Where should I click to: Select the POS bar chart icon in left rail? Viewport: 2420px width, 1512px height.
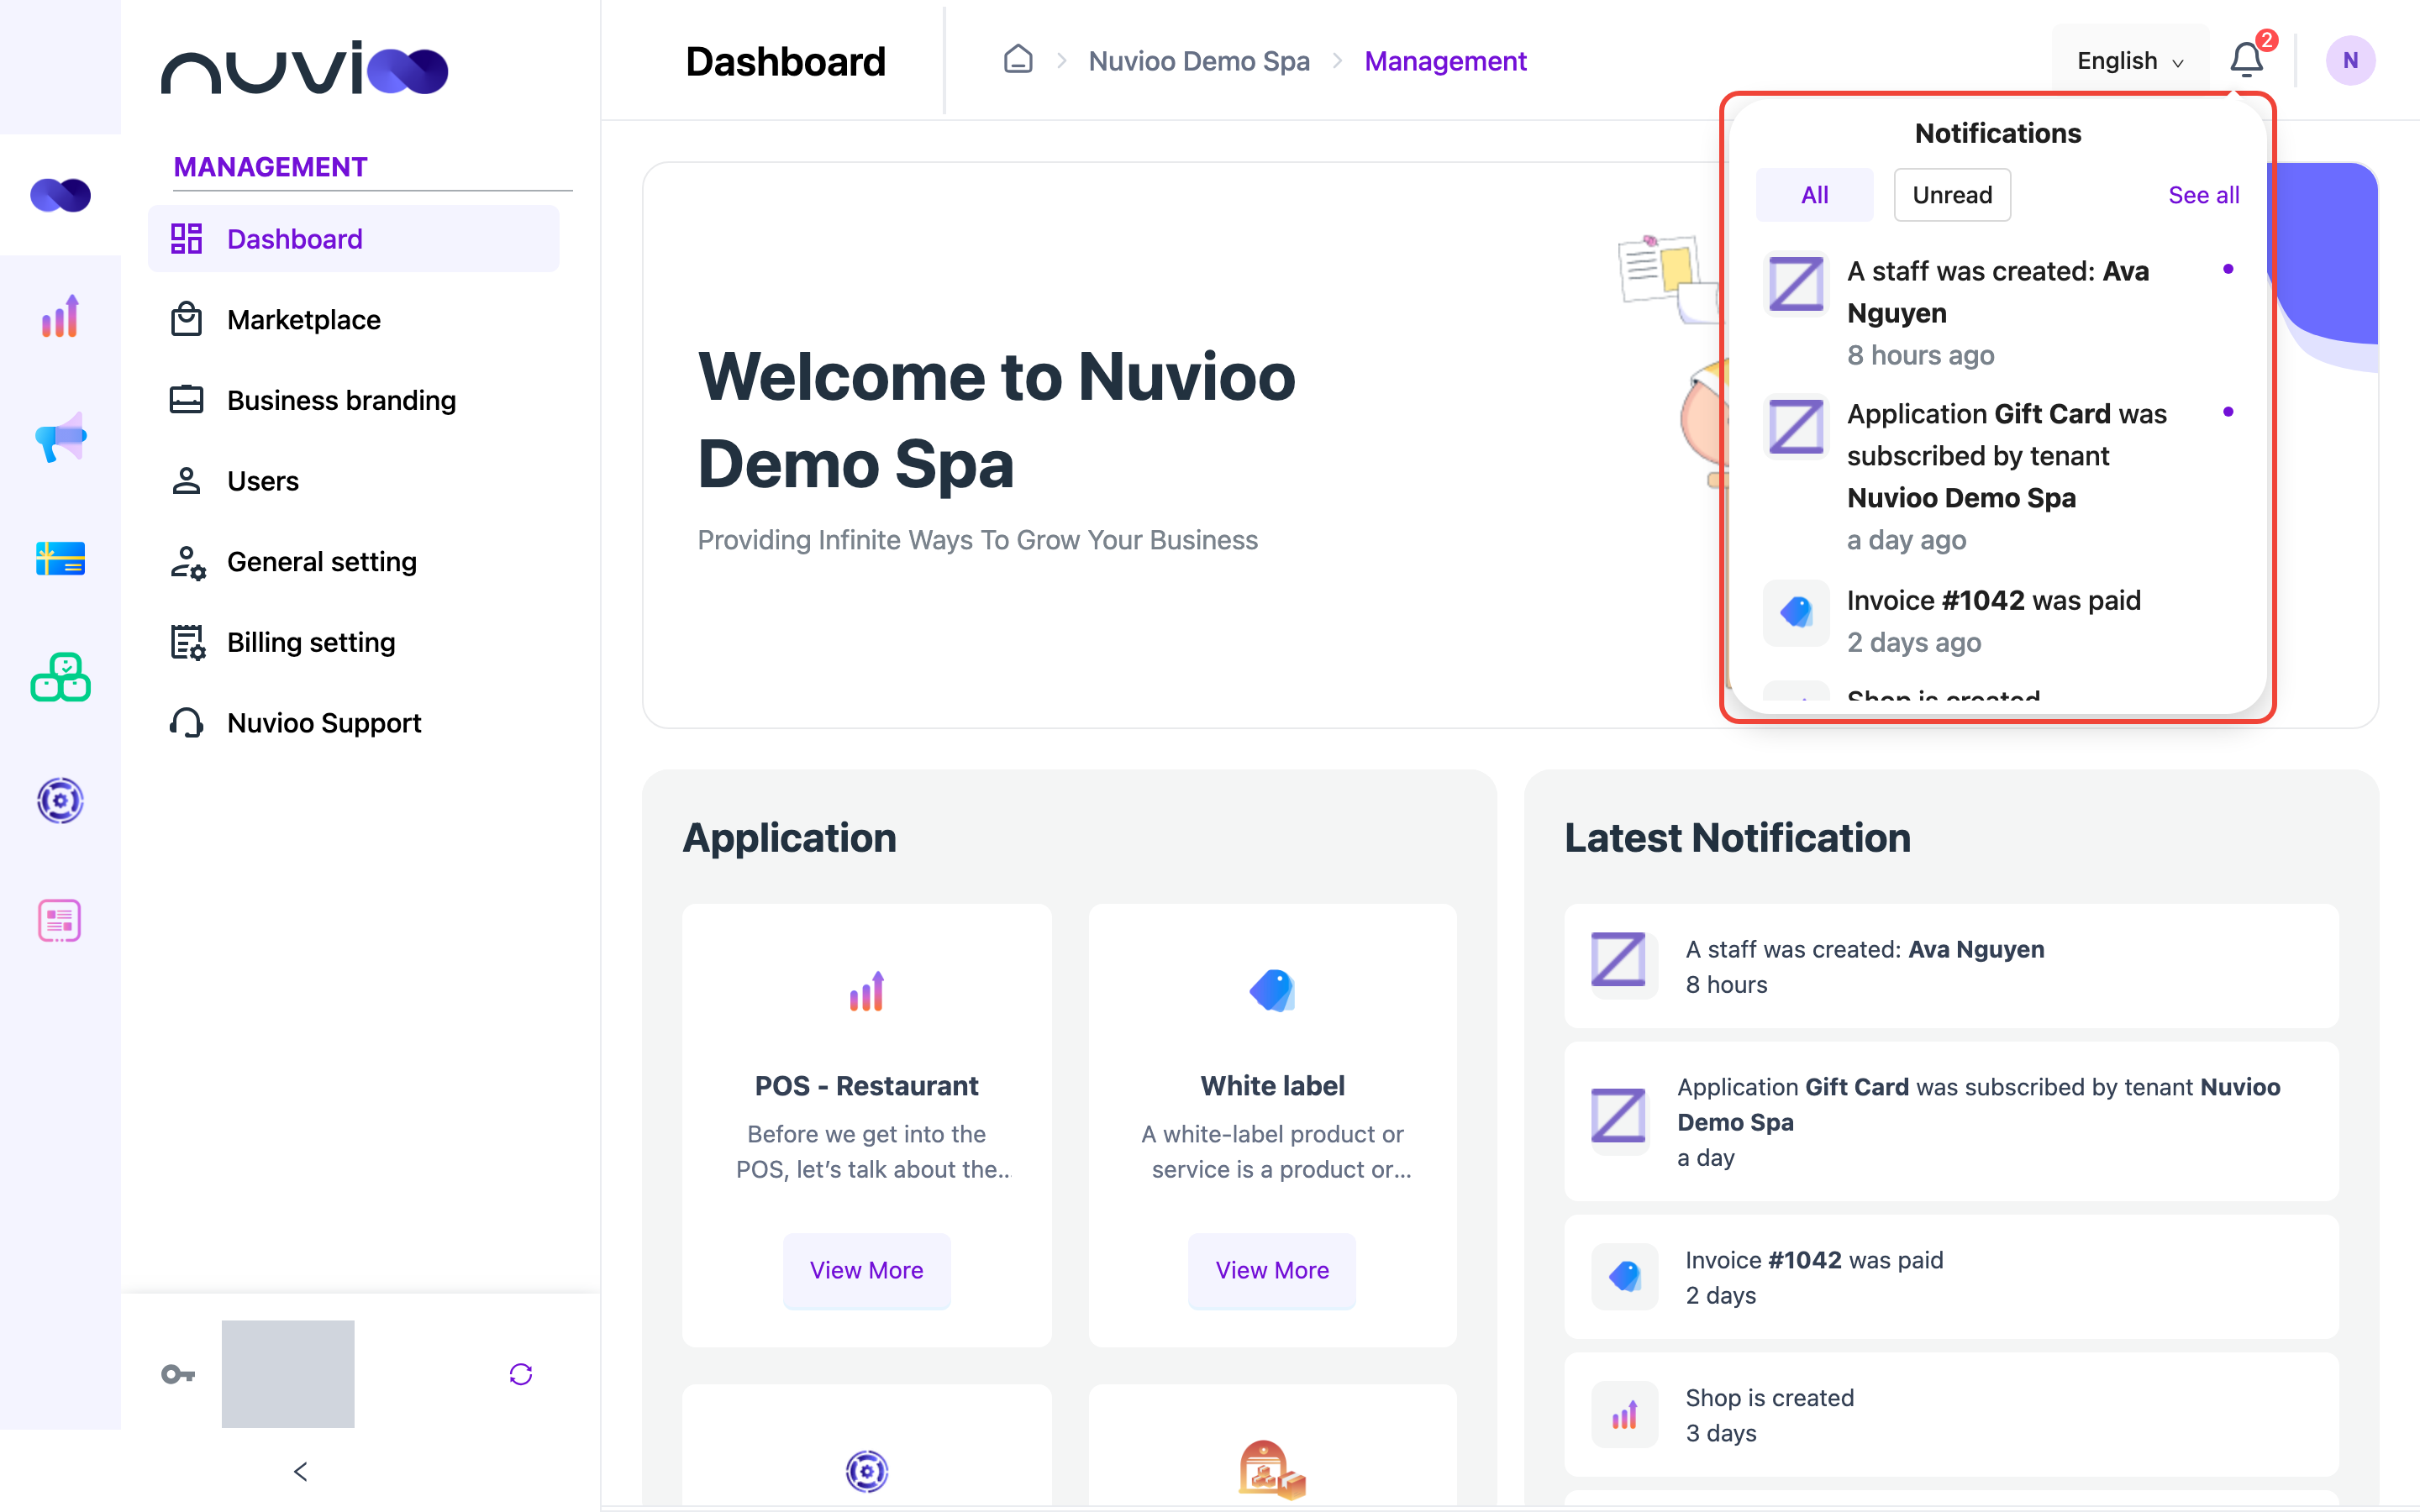tap(60, 316)
